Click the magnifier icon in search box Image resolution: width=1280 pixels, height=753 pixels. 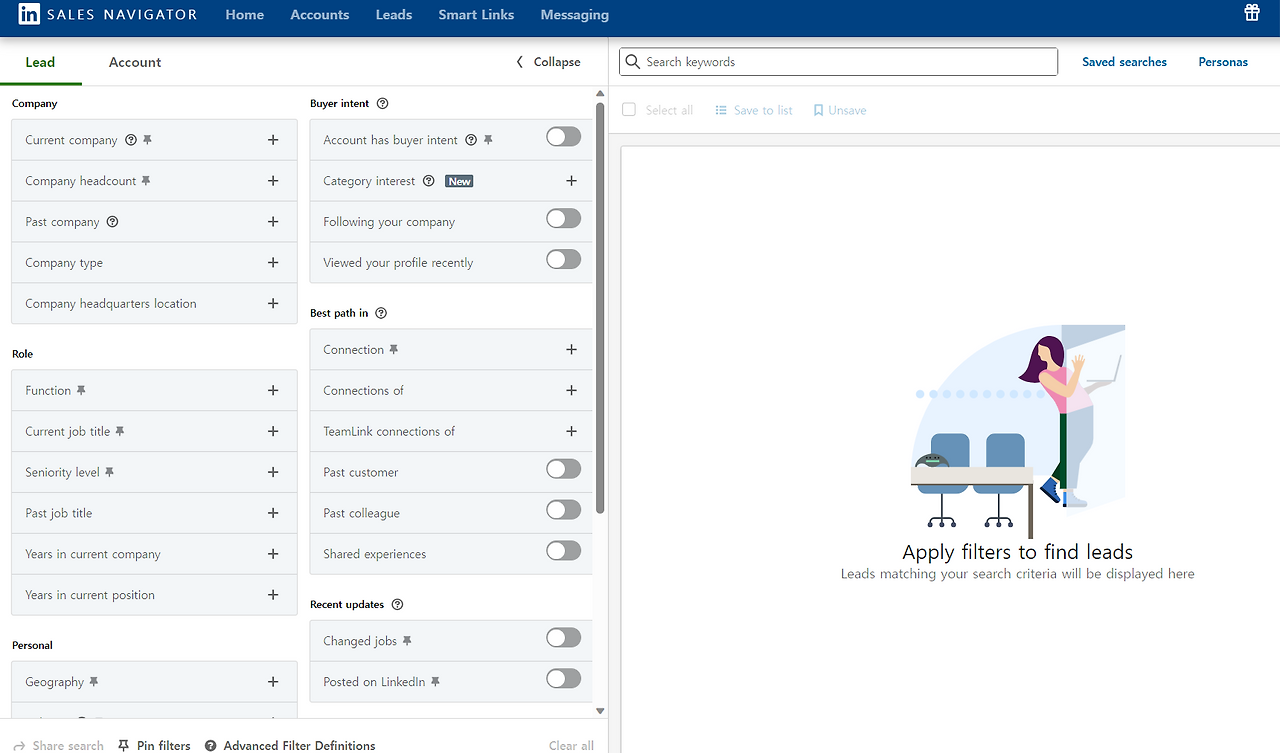pos(632,62)
